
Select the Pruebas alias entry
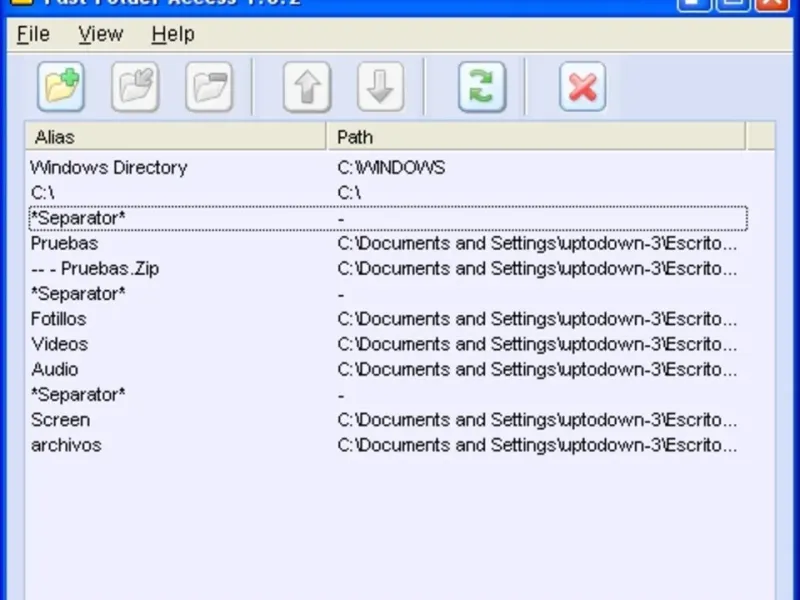tap(64, 243)
